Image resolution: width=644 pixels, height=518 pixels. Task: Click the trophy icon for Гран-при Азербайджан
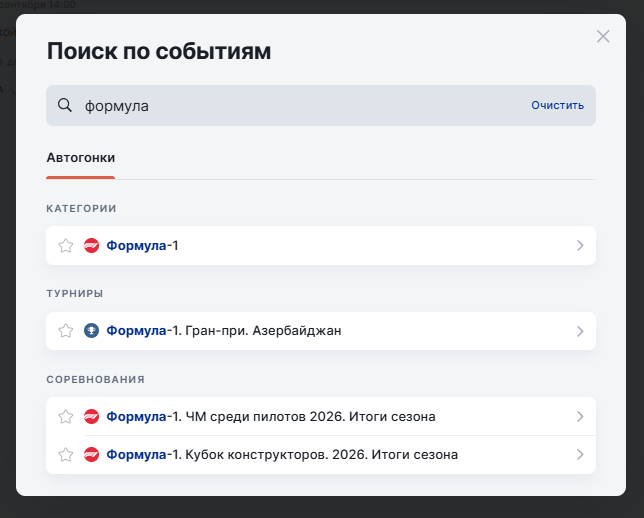pyautogui.click(x=91, y=331)
